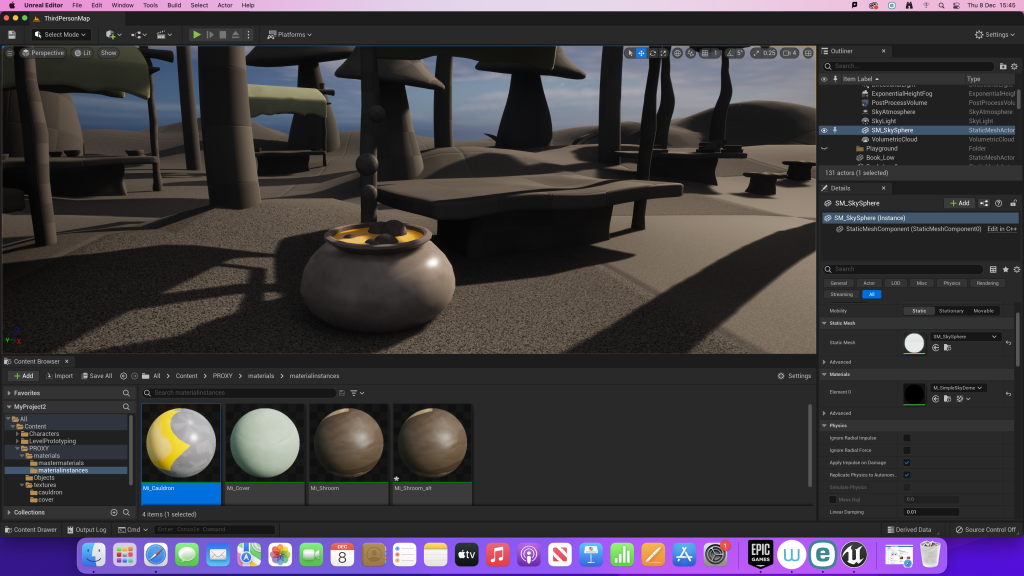Image resolution: width=1024 pixels, height=576 pixels.
Task: Click the Import button in Content Browser
Action: 59,376
